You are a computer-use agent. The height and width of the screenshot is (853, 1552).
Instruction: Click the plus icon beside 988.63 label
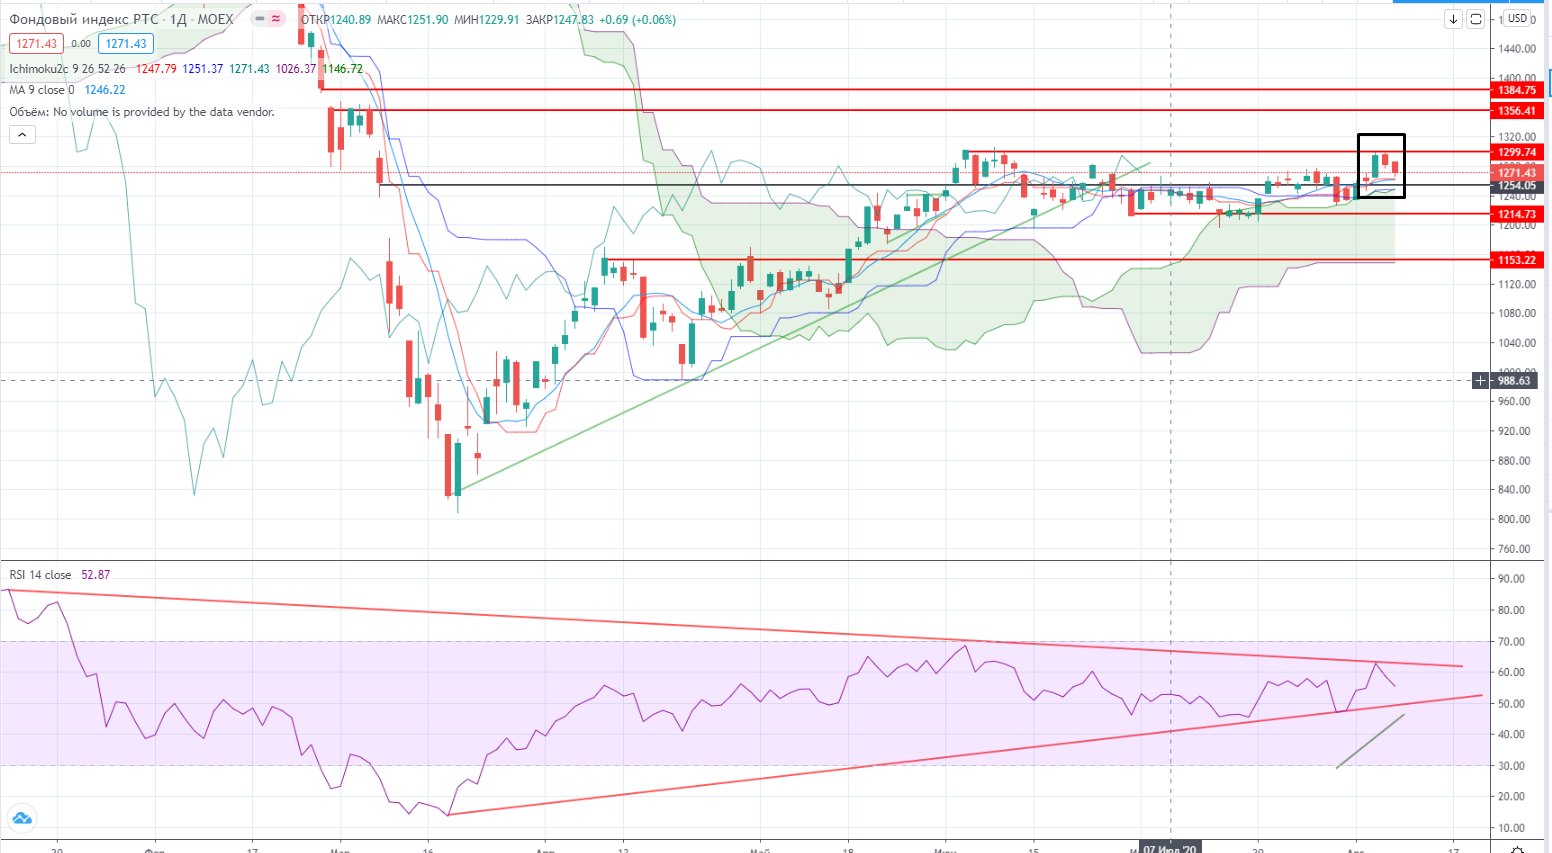click(1481, 381)
